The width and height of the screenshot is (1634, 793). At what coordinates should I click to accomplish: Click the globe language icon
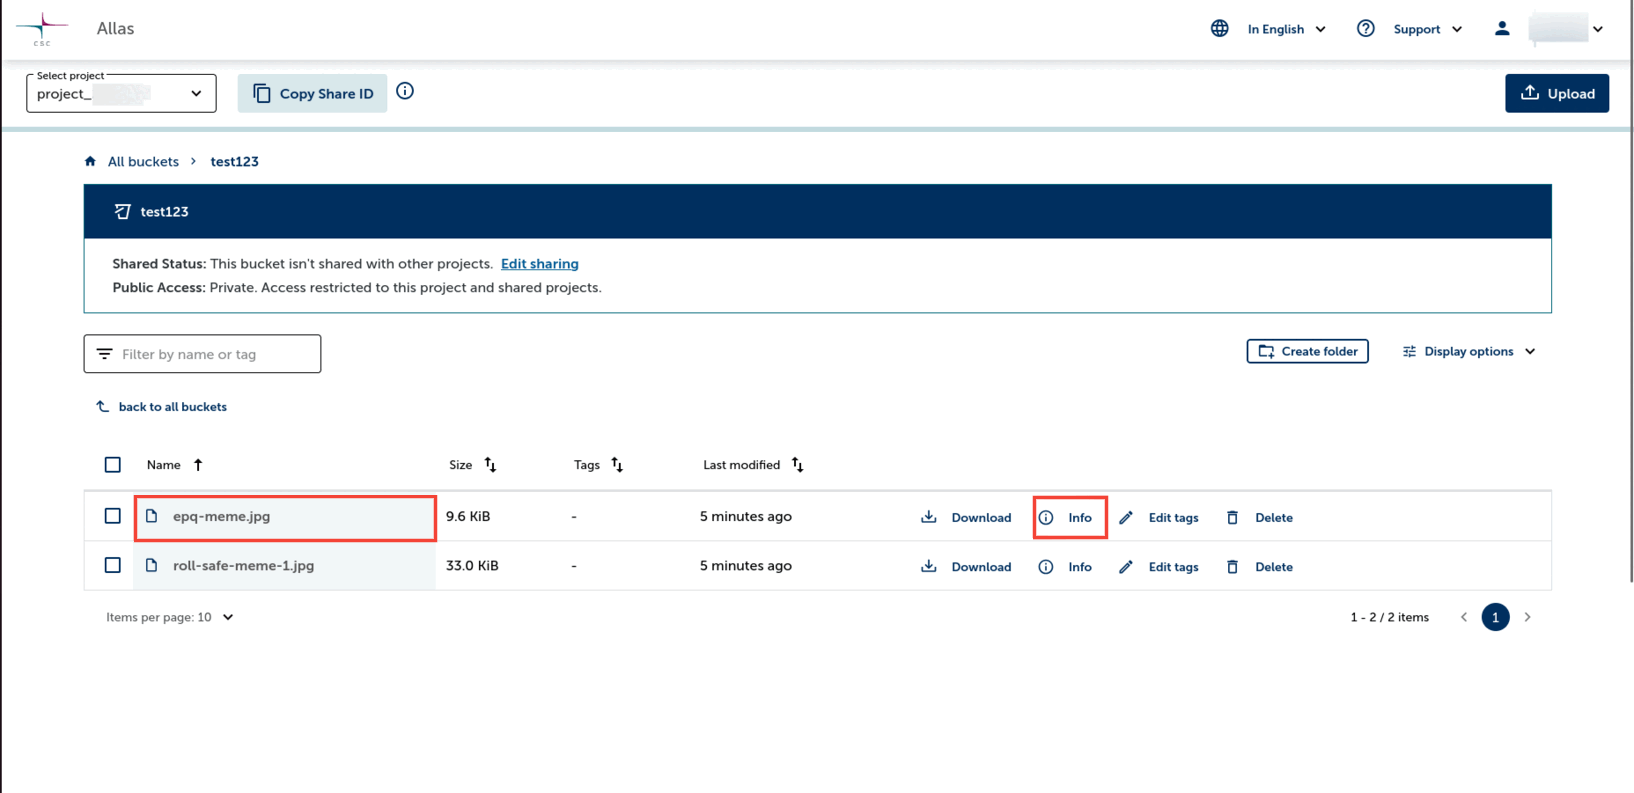pyautogui.click(x=1219, y=29)
